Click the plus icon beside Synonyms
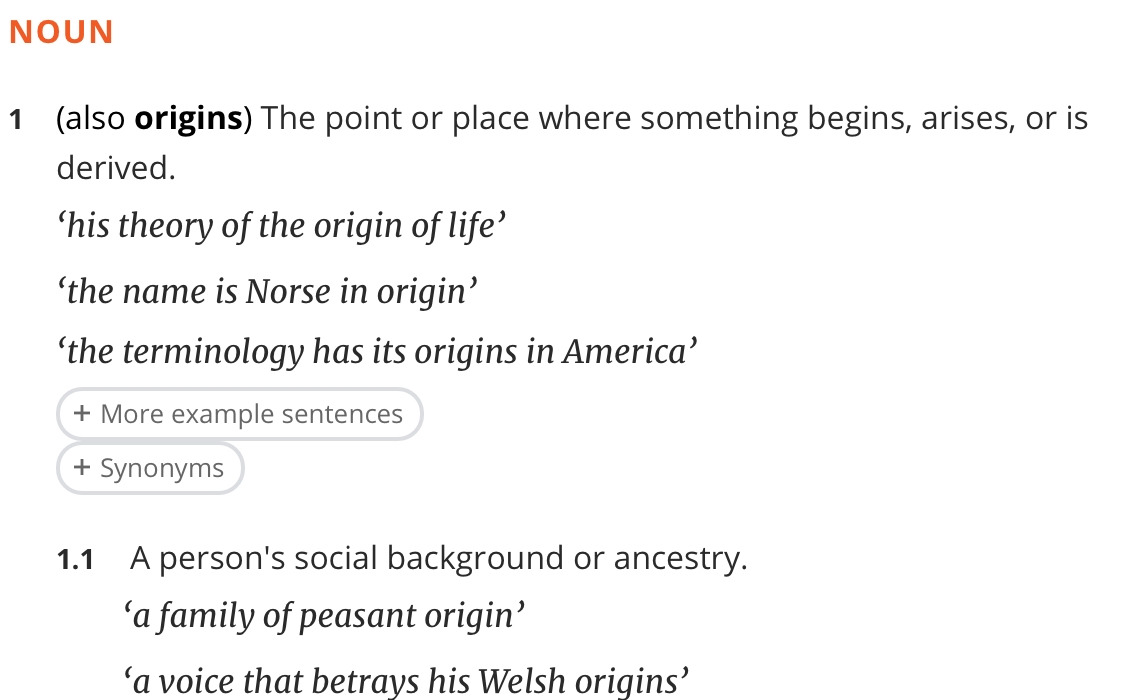Image resolution: width=1128 pixels, height=700 pixels. click(x=81, y=467)
